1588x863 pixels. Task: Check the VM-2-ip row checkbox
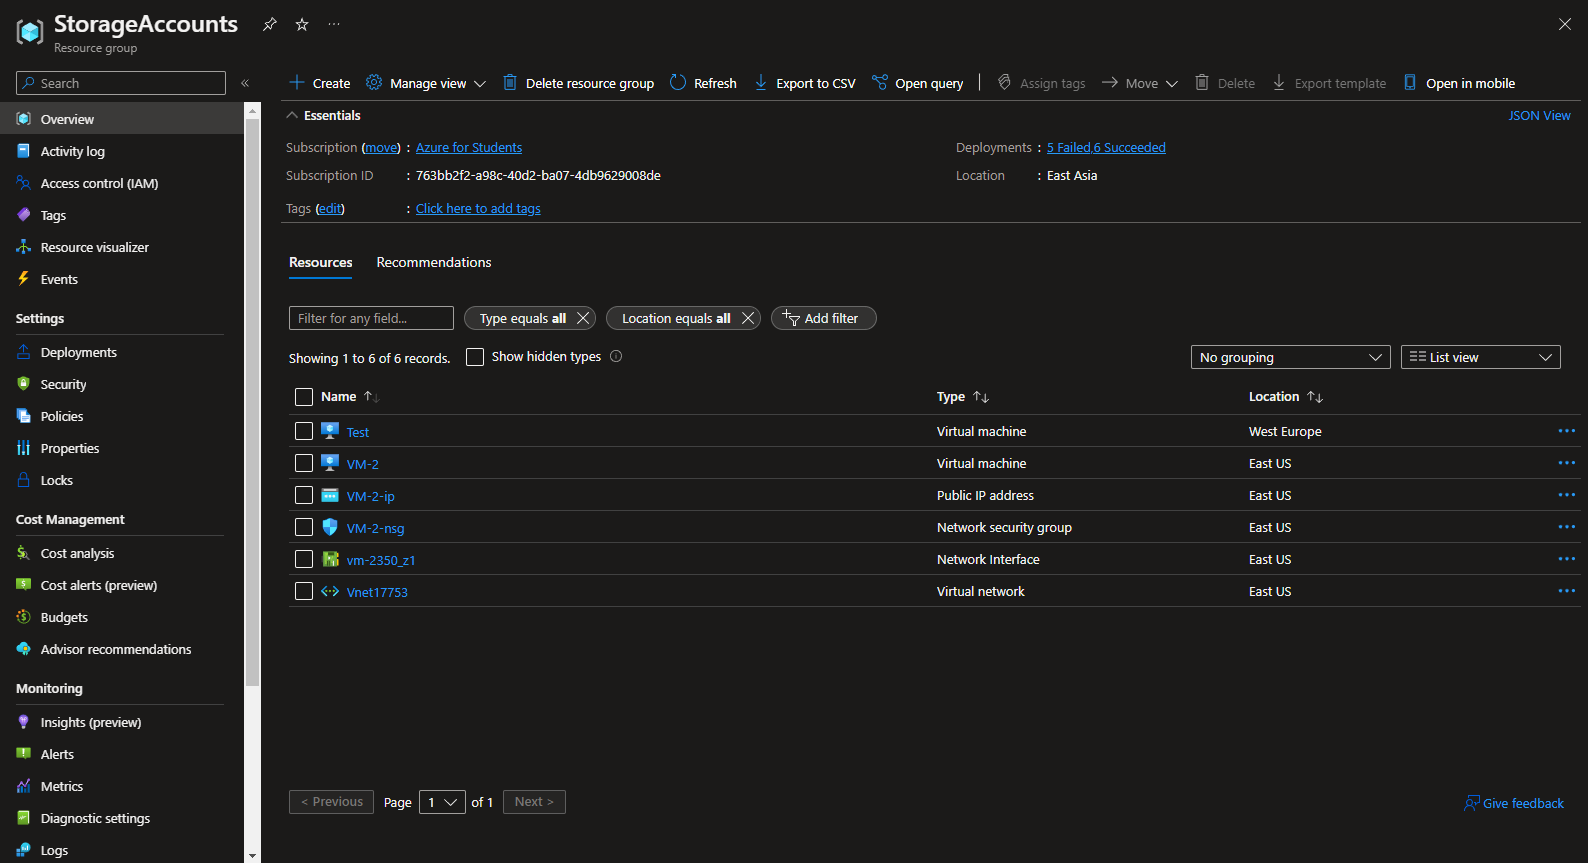tap(304, 495)
